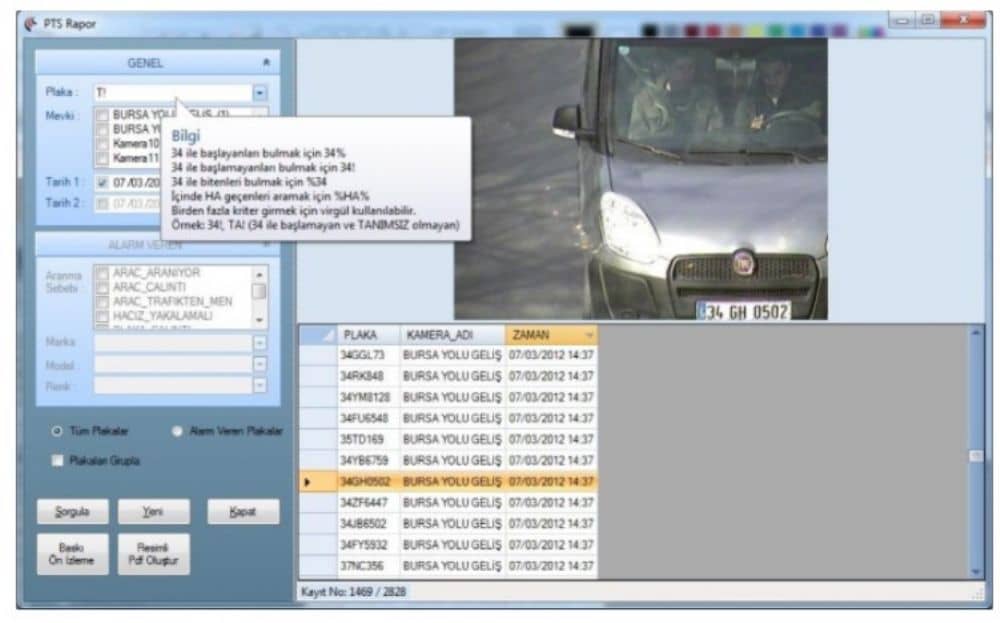Sort by the KAMERA_ADI column header
1000x623 pixels.
pos(453,335)
